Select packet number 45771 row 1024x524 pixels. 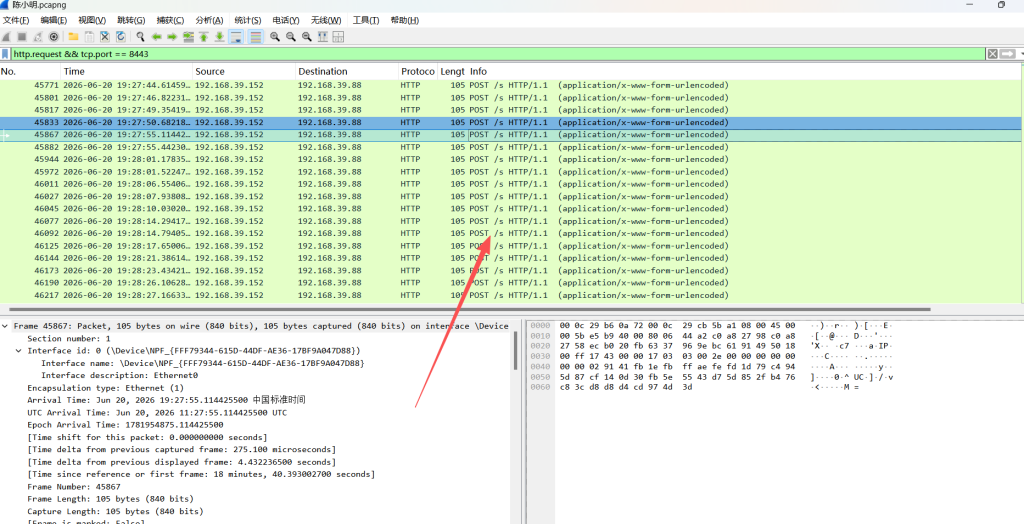[509, 85]
